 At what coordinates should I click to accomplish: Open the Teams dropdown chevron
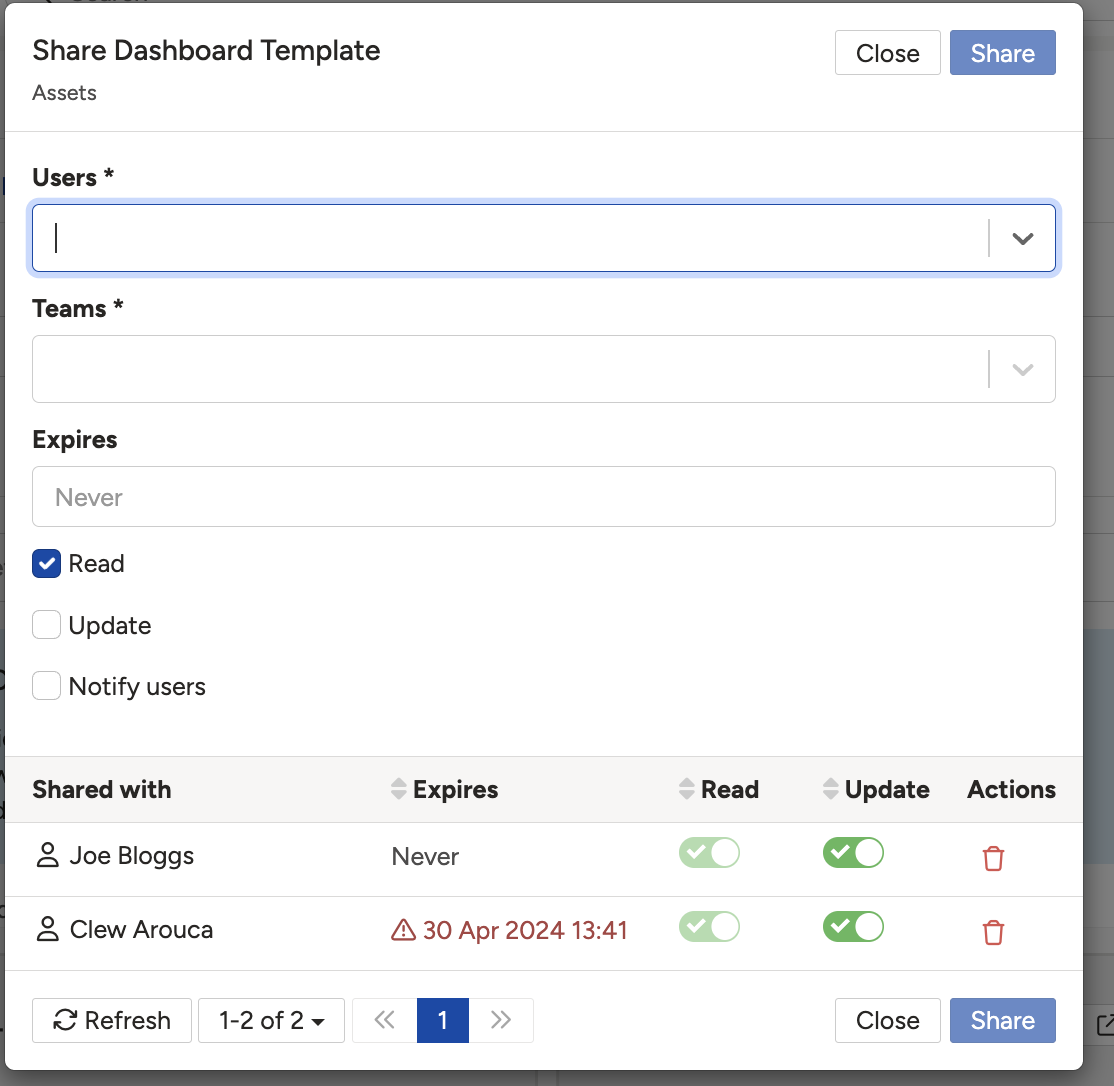click(x=1022, y=369)
